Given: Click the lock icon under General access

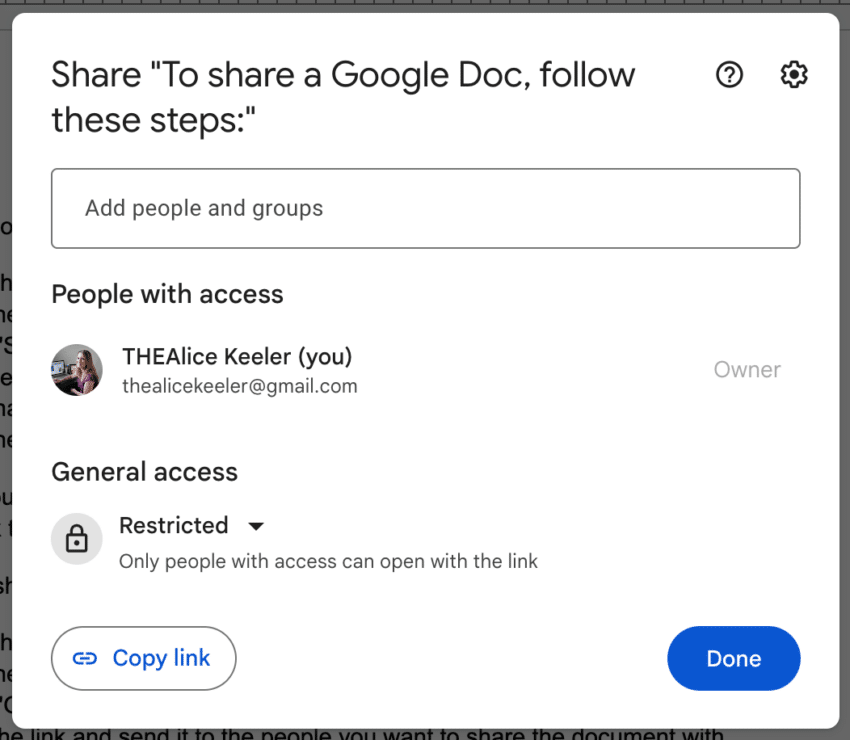Looking at the screenshot, I should click(76, 539).
